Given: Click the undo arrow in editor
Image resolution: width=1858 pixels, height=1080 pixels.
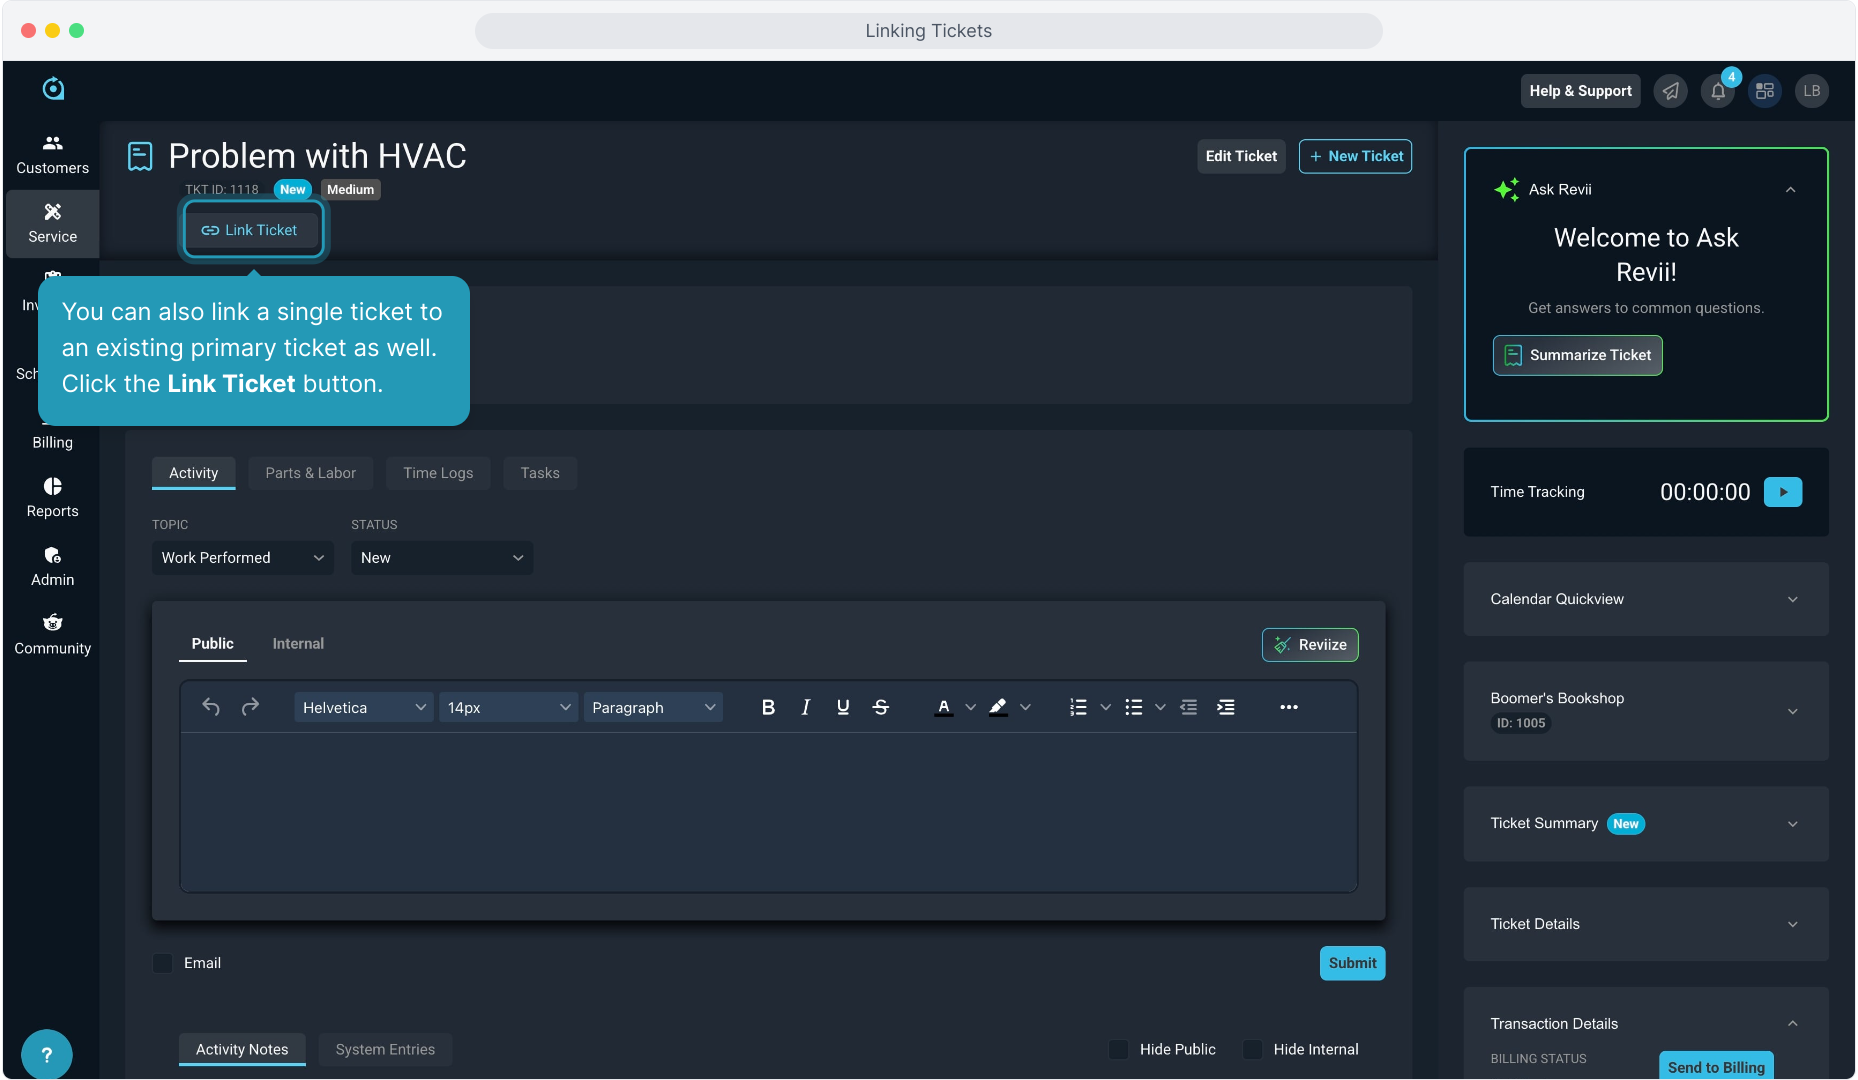Looking at the screenshot, I should 211,707.
